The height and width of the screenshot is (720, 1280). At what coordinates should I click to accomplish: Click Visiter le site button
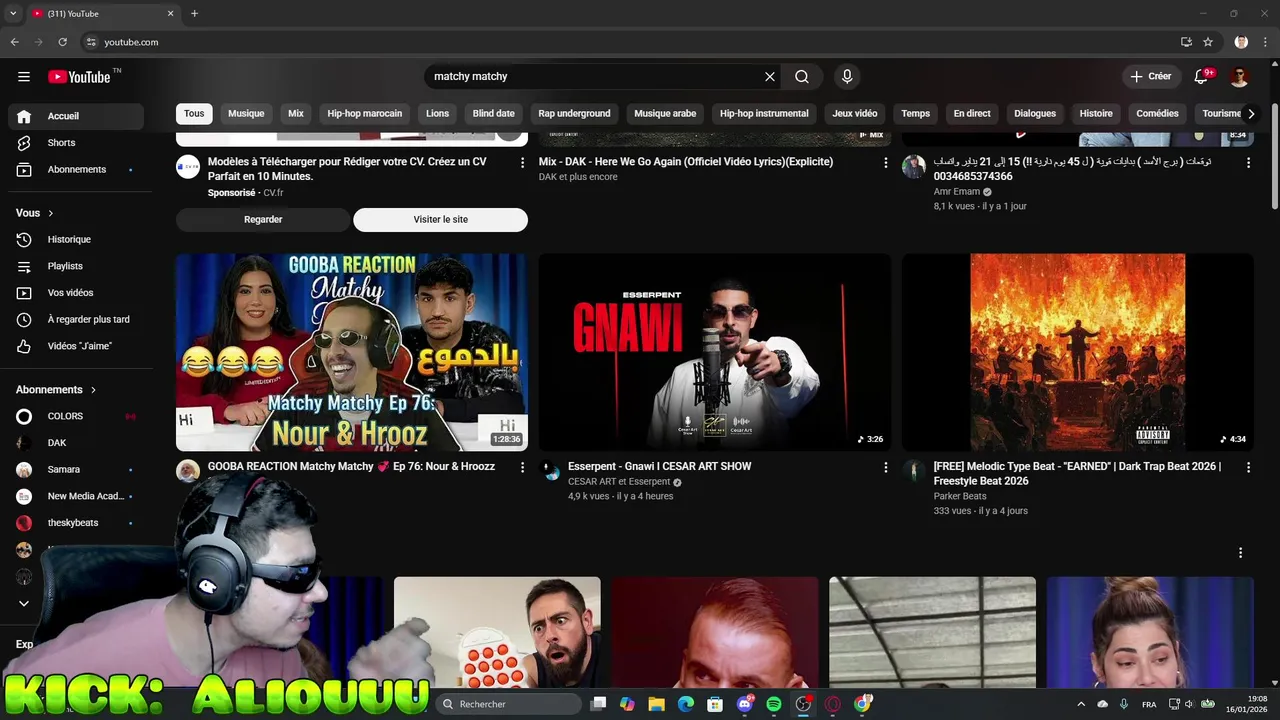tap(441, 220)
